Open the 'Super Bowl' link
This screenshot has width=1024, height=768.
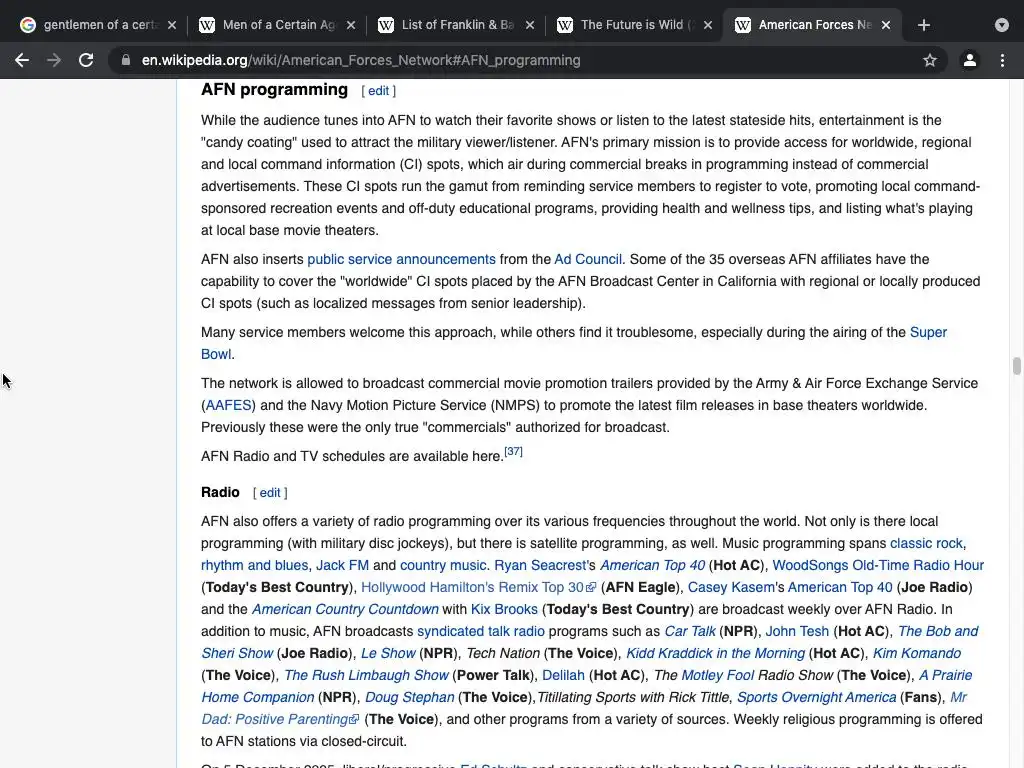[x=928, y=332]
